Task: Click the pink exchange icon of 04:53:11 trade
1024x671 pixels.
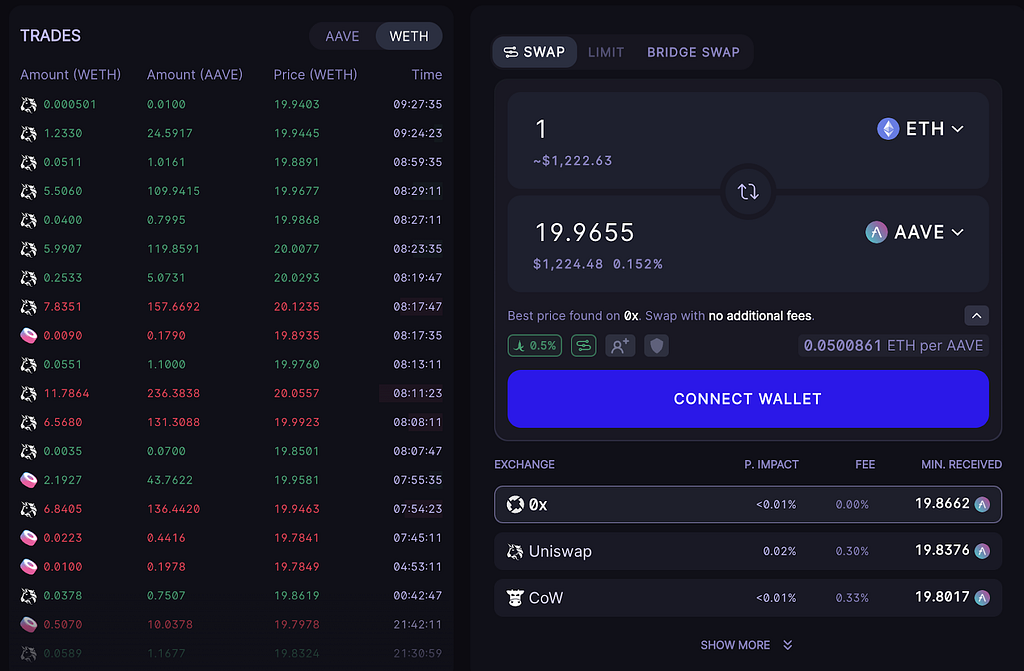Action: pos(28,566)
